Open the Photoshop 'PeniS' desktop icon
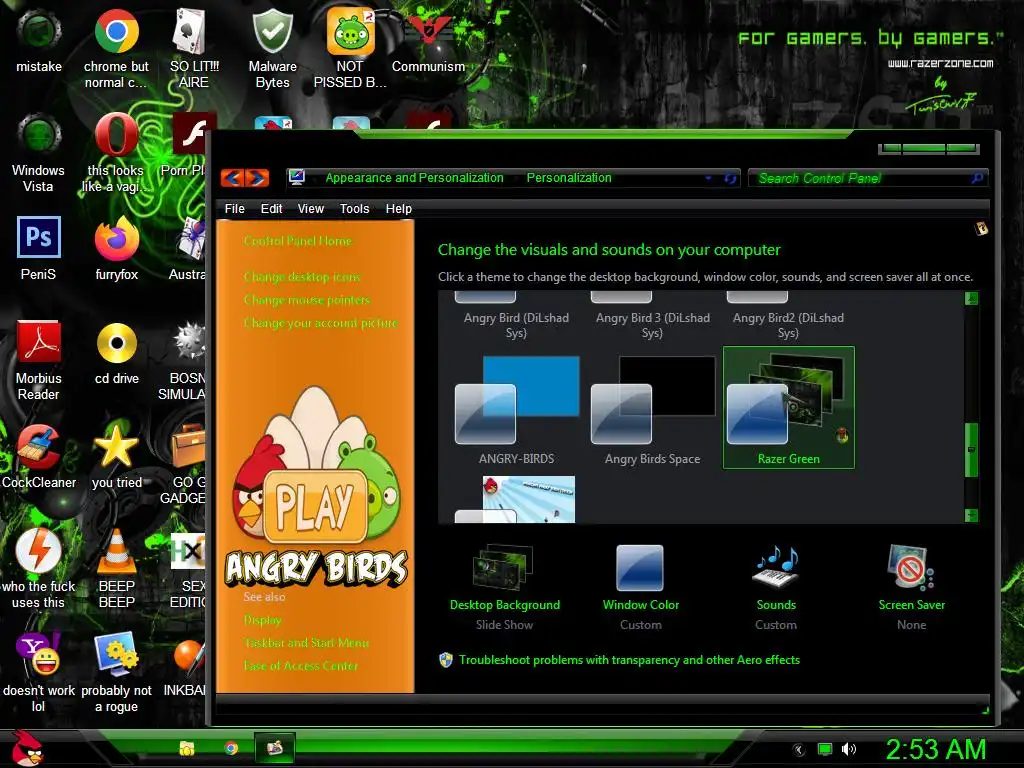Screen dimensions: 1024x768 pyautogui.click(x=39, y=249)
